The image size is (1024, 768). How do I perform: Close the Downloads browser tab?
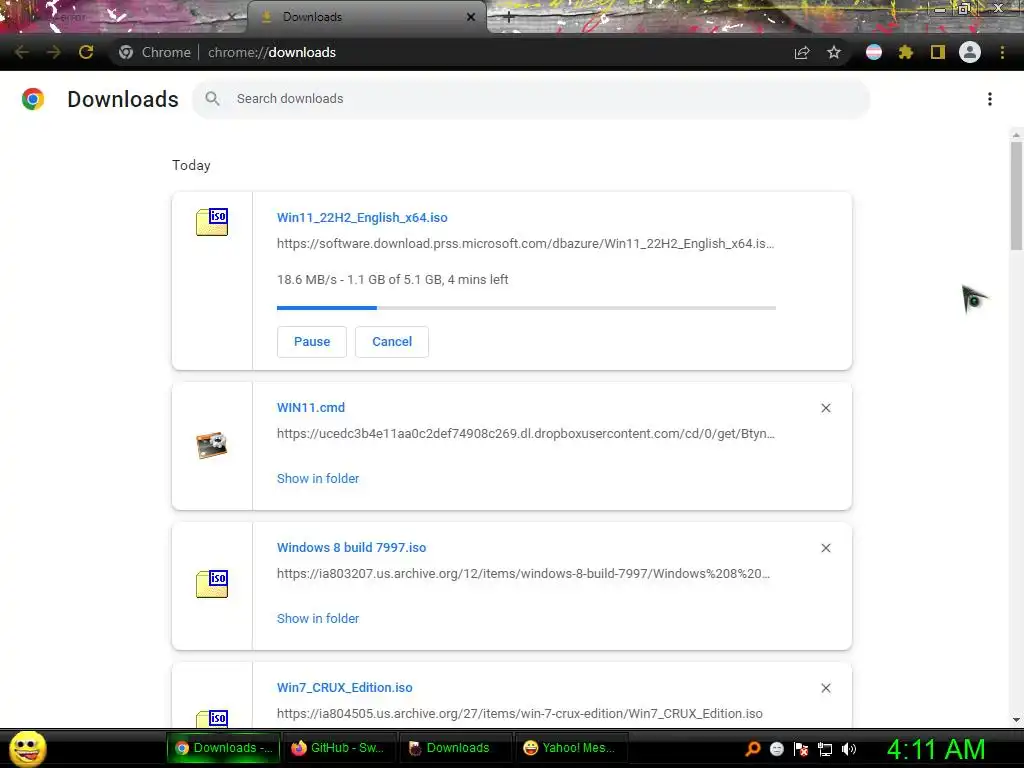[471, 17]
